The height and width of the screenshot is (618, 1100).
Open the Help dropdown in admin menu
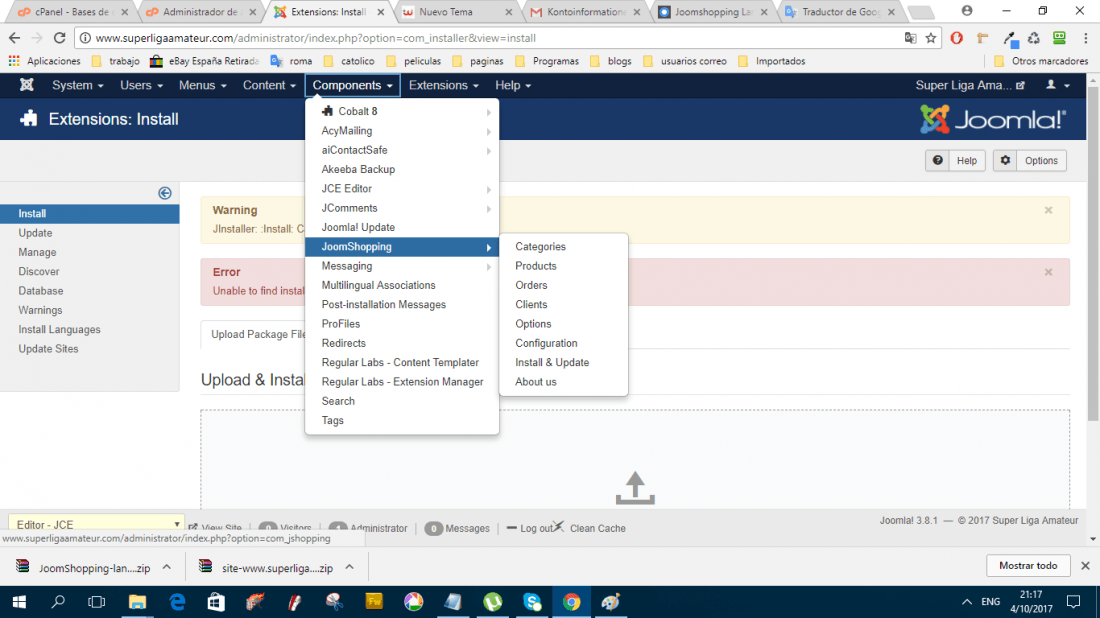[513, 85]
